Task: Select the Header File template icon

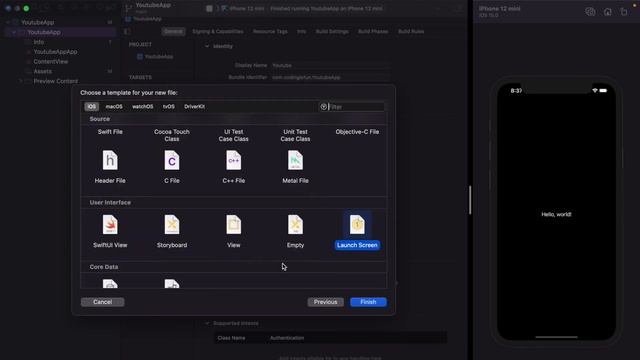Action: pyautogui.click(x=110, y=160)
